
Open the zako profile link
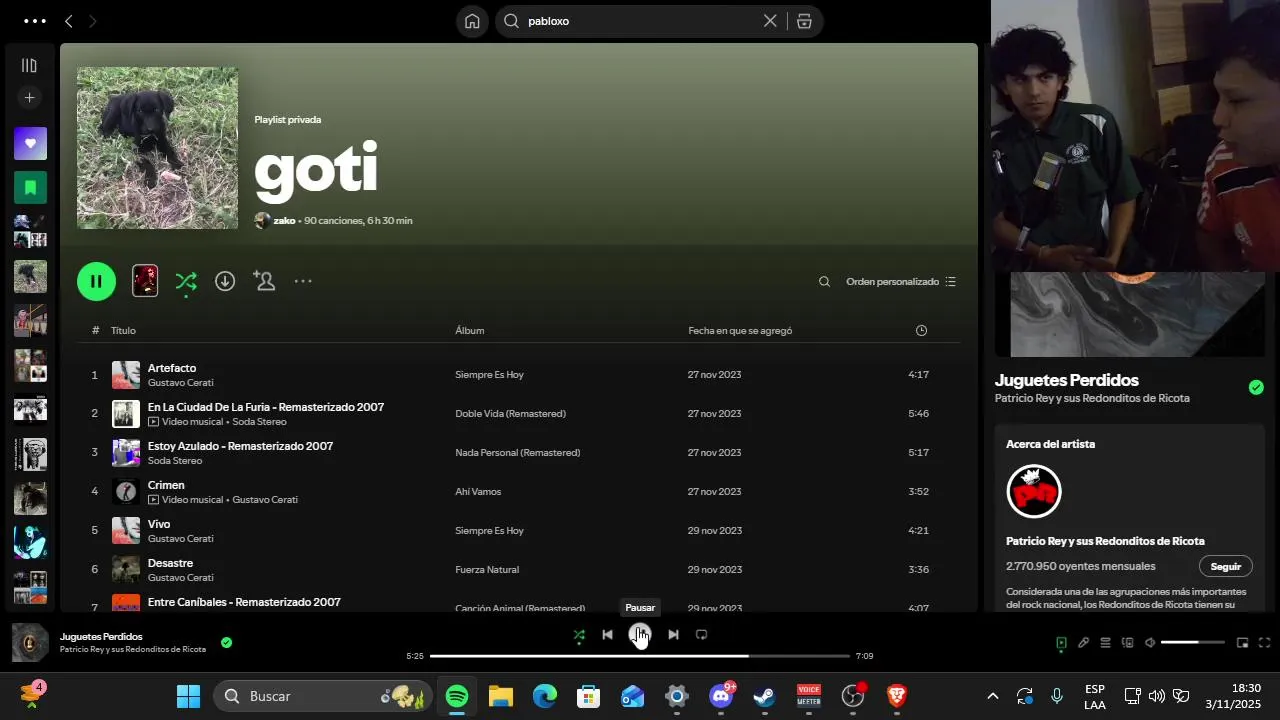pyautogui.click(x=284, y=220)
